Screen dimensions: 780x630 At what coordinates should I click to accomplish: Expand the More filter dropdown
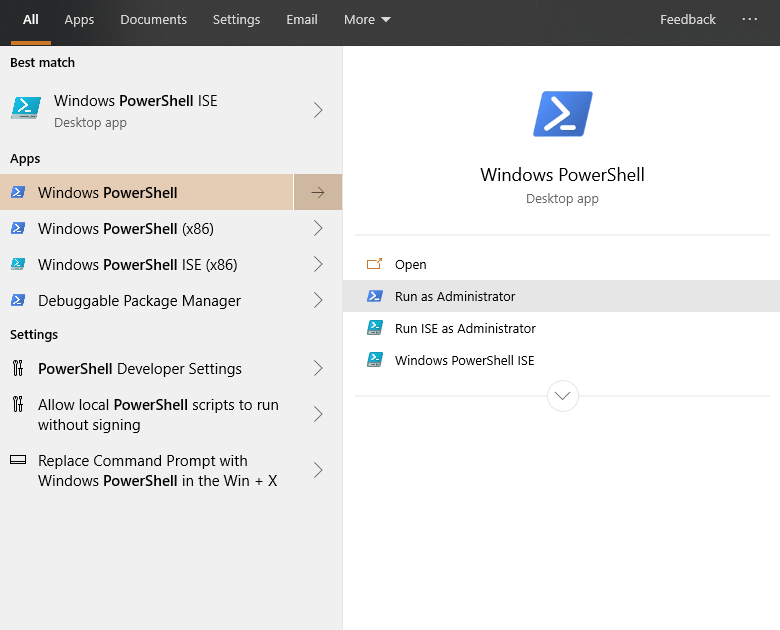tap(367, 19)
